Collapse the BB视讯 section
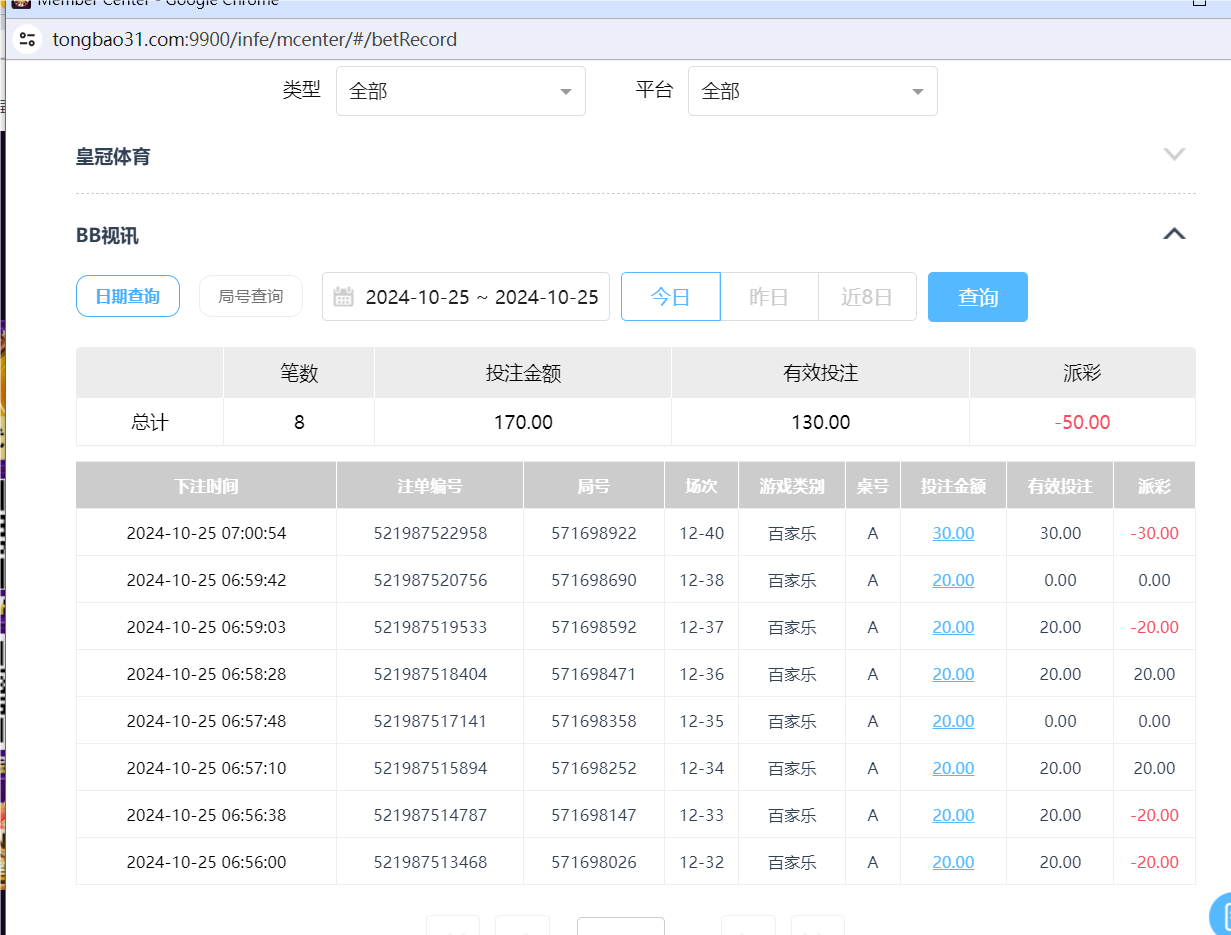 (1173, 233)
